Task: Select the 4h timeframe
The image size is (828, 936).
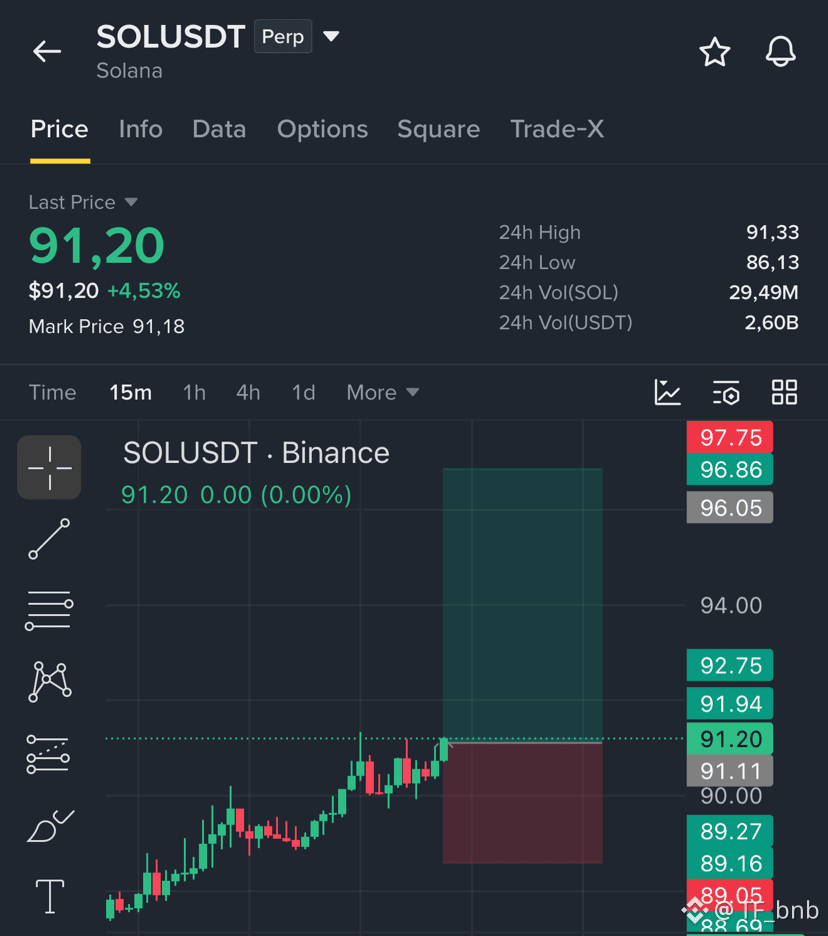Action: 248,393
